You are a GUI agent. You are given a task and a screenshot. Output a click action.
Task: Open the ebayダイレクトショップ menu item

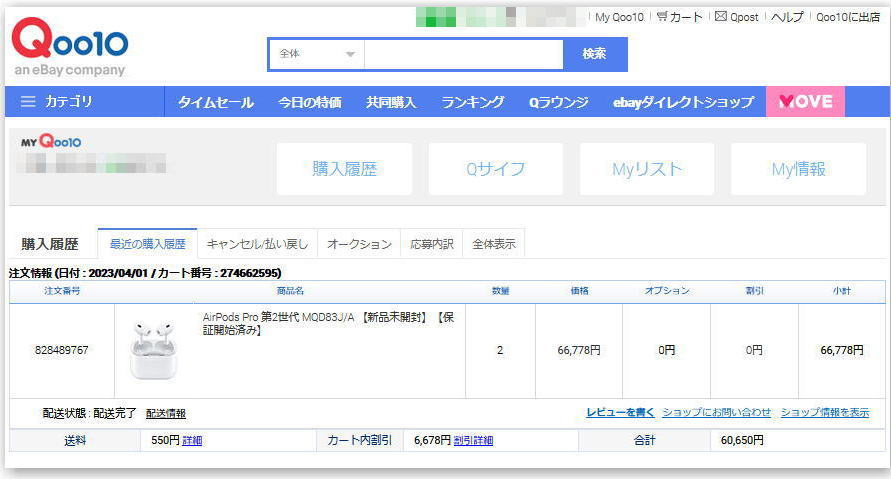tap(684, 102)
